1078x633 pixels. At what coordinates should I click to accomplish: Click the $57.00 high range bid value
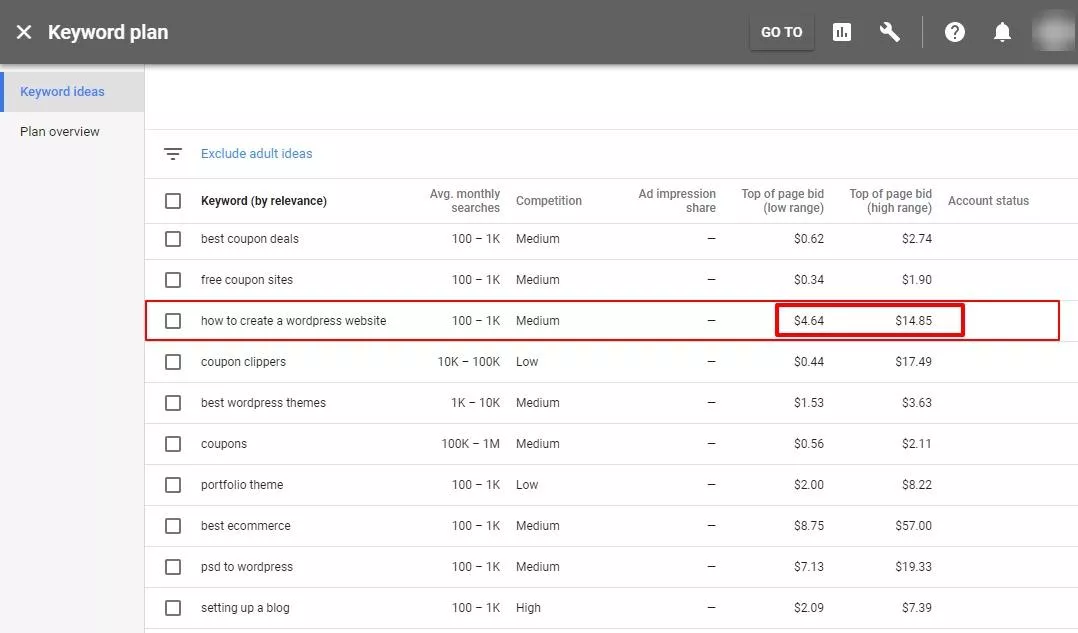pos(914,526)
